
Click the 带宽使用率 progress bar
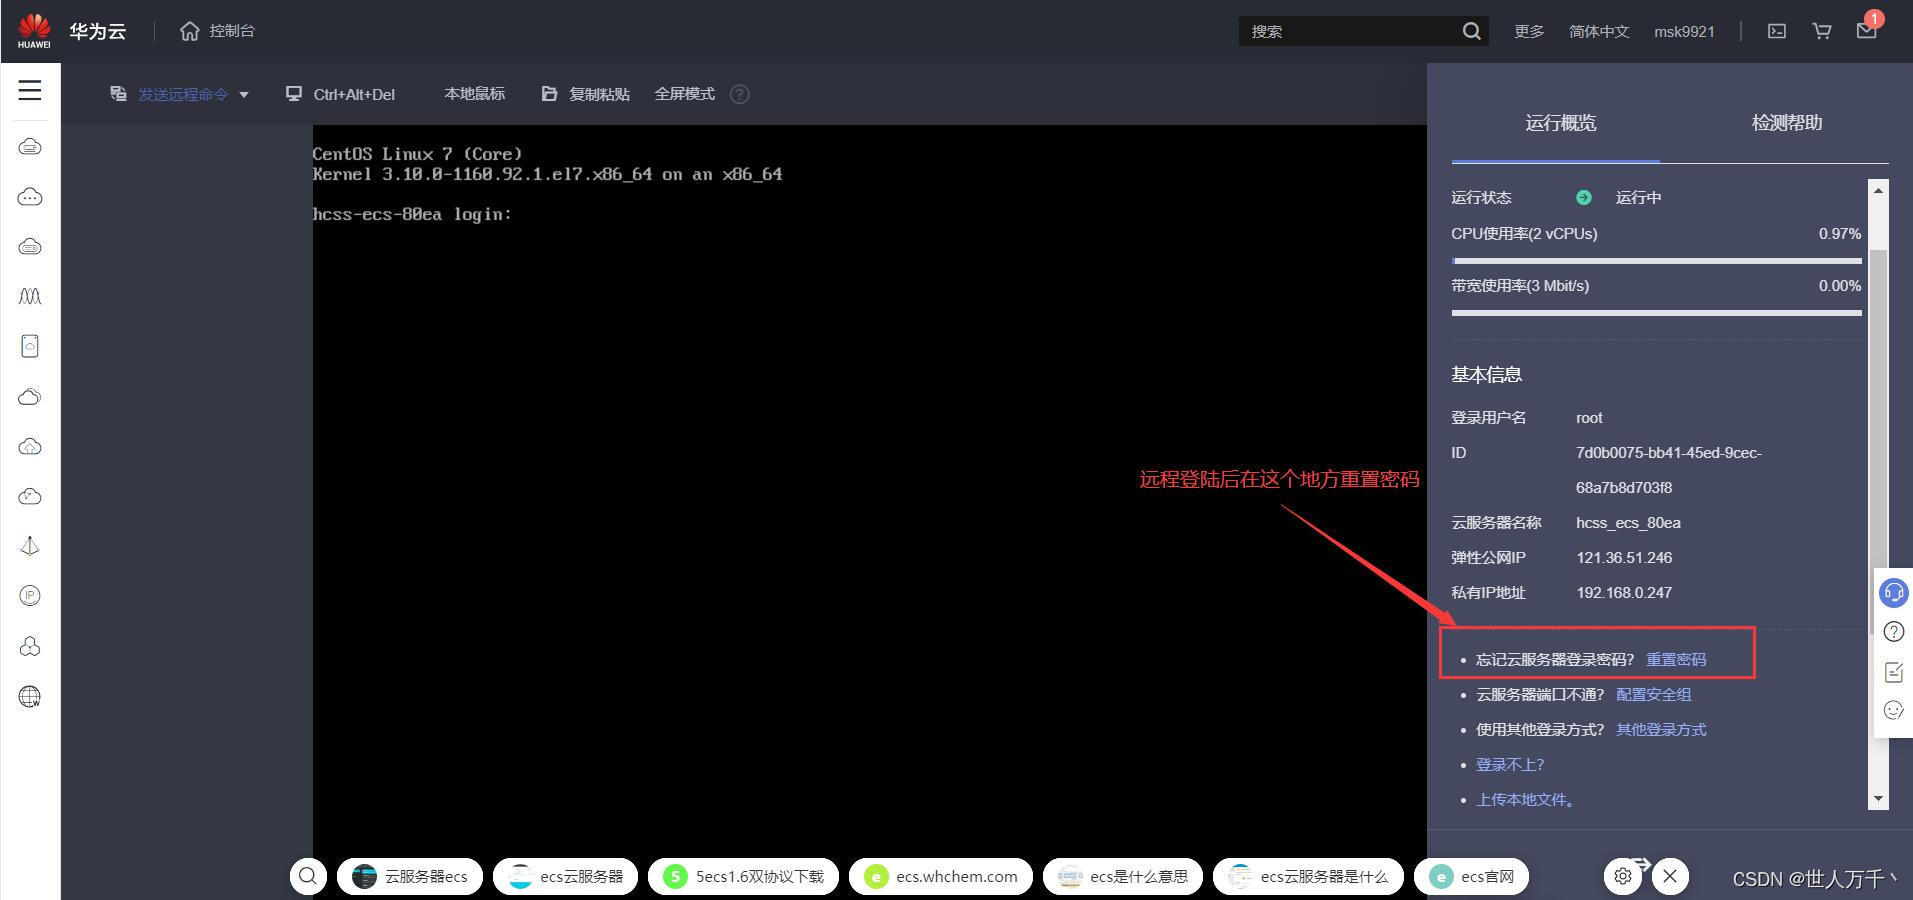pyautogui.click(x=1656, y=313)
